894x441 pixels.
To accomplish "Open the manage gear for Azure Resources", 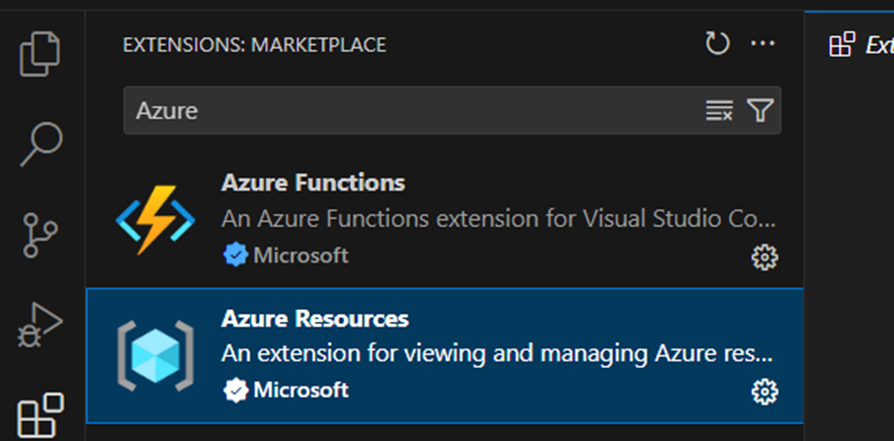I will pos(764,392).
